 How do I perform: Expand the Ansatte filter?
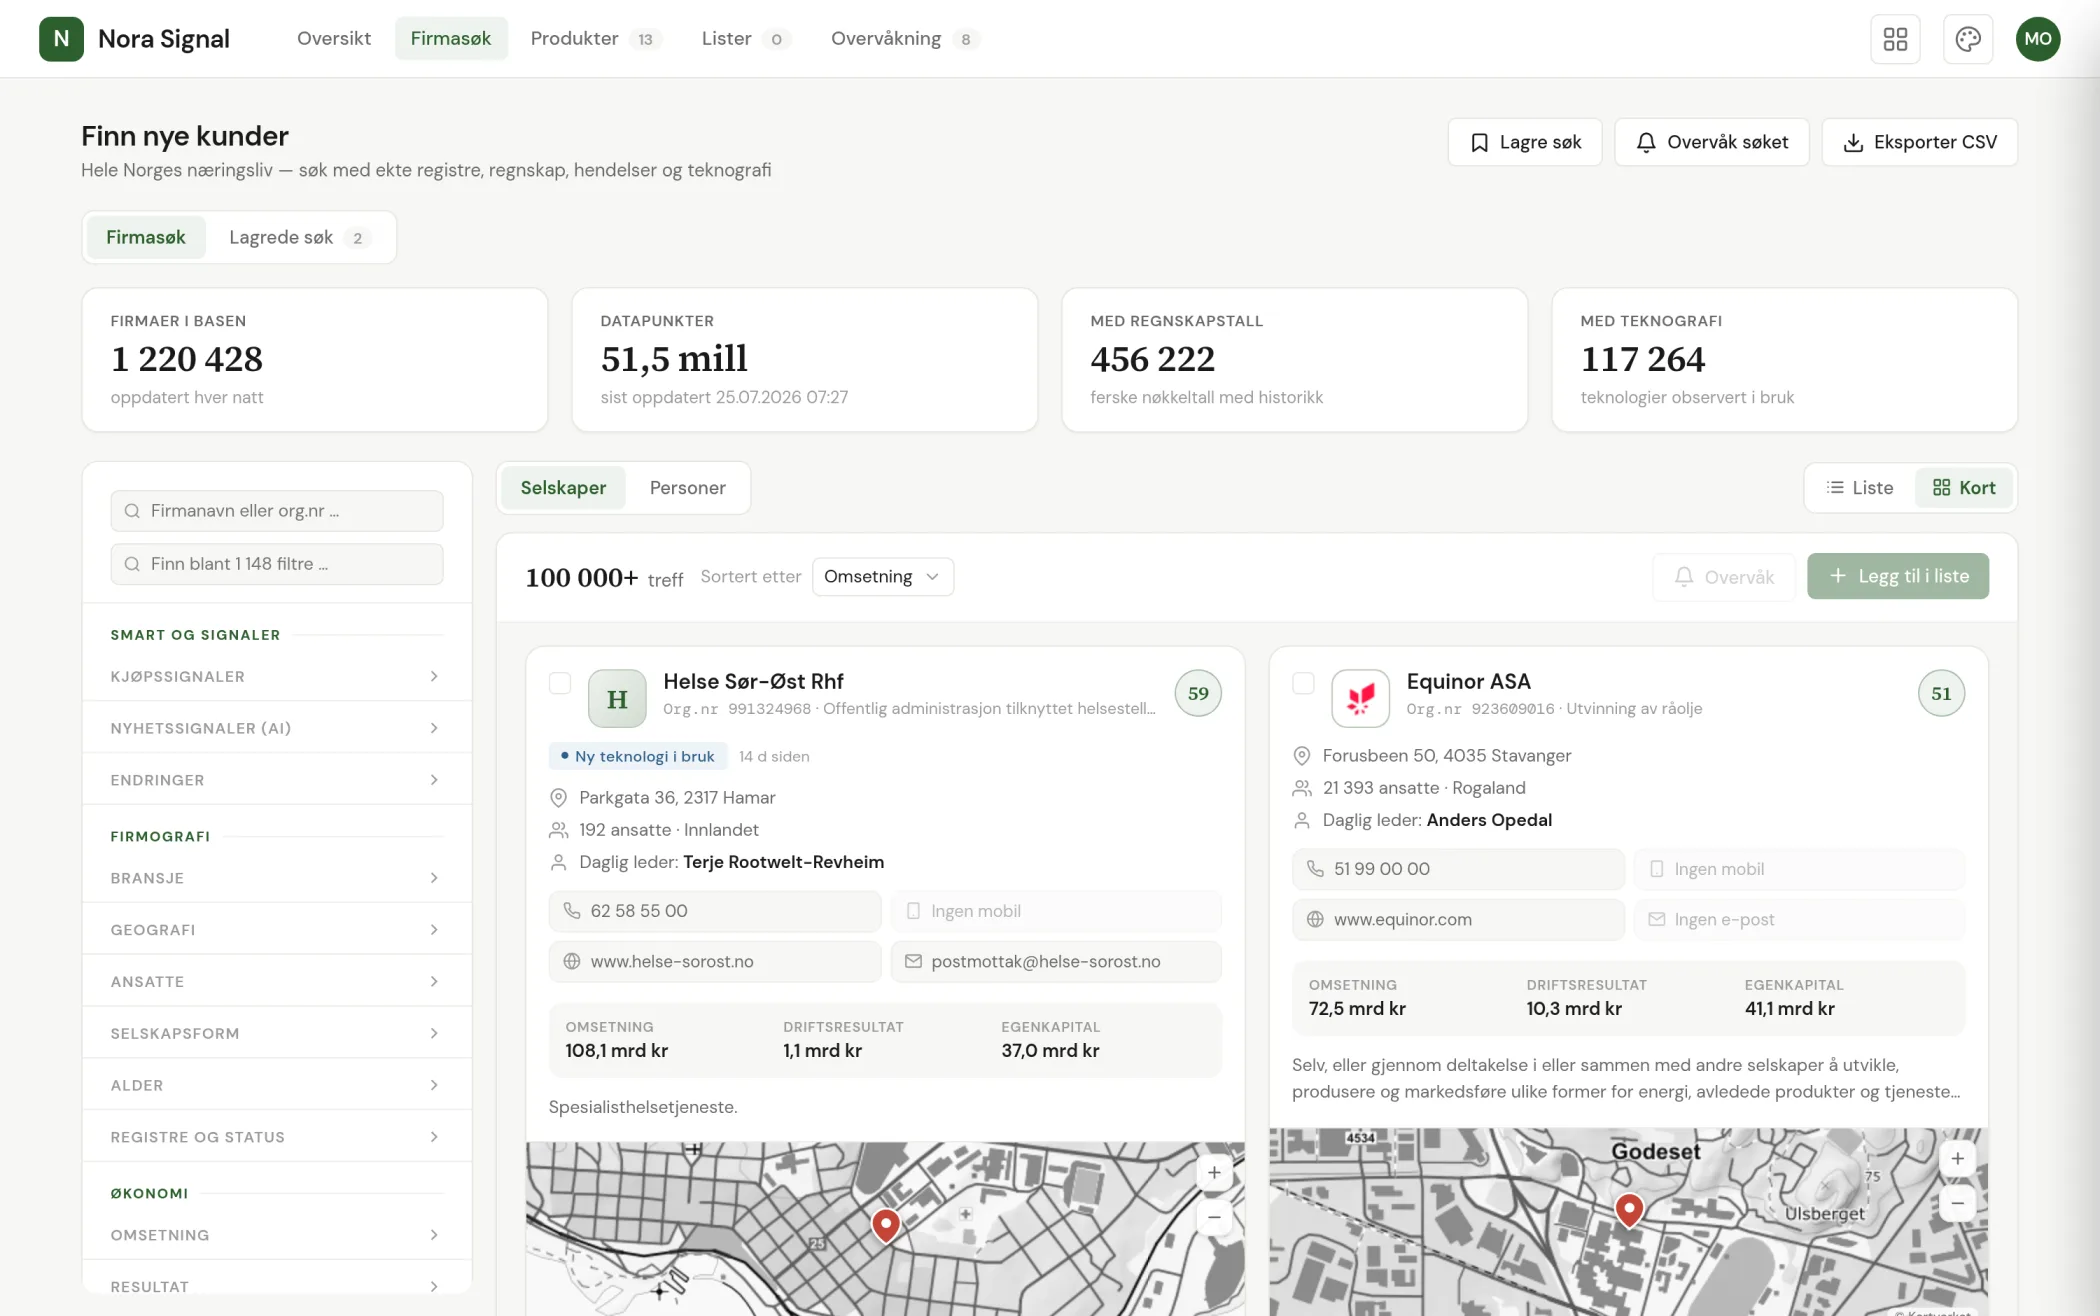click(x=277, y=982)
